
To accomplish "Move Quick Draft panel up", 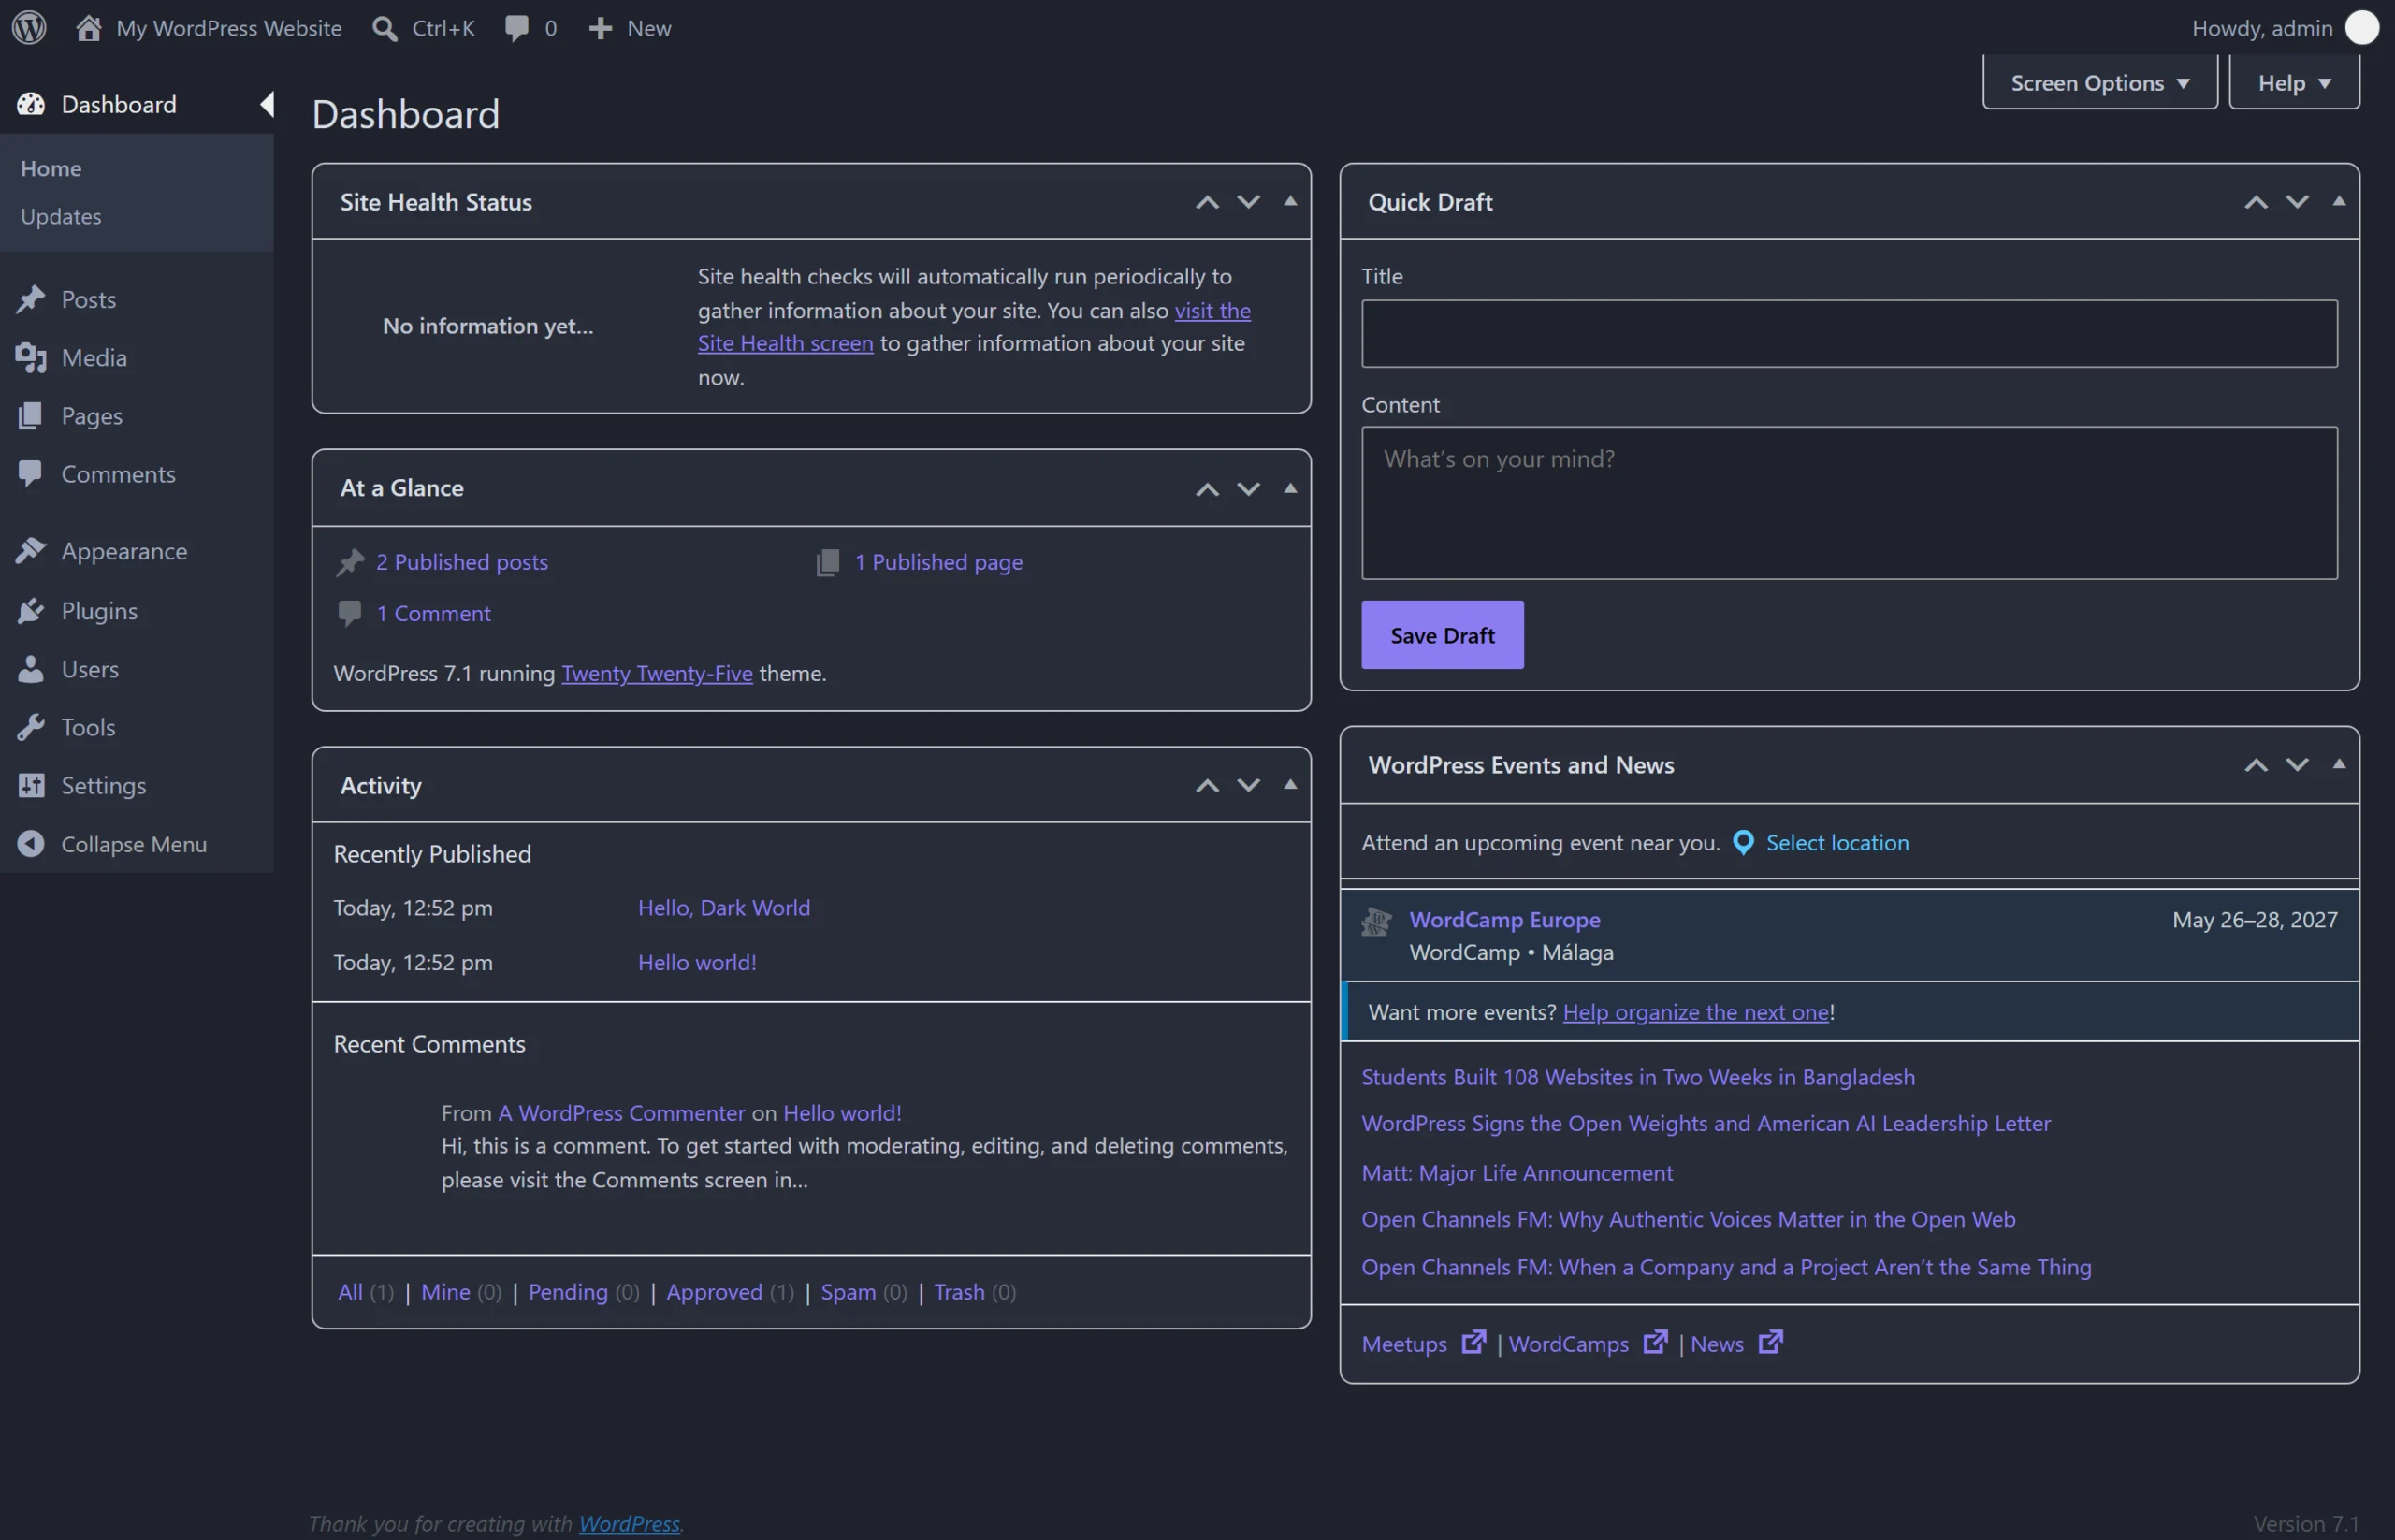I will coord(2255,201).
